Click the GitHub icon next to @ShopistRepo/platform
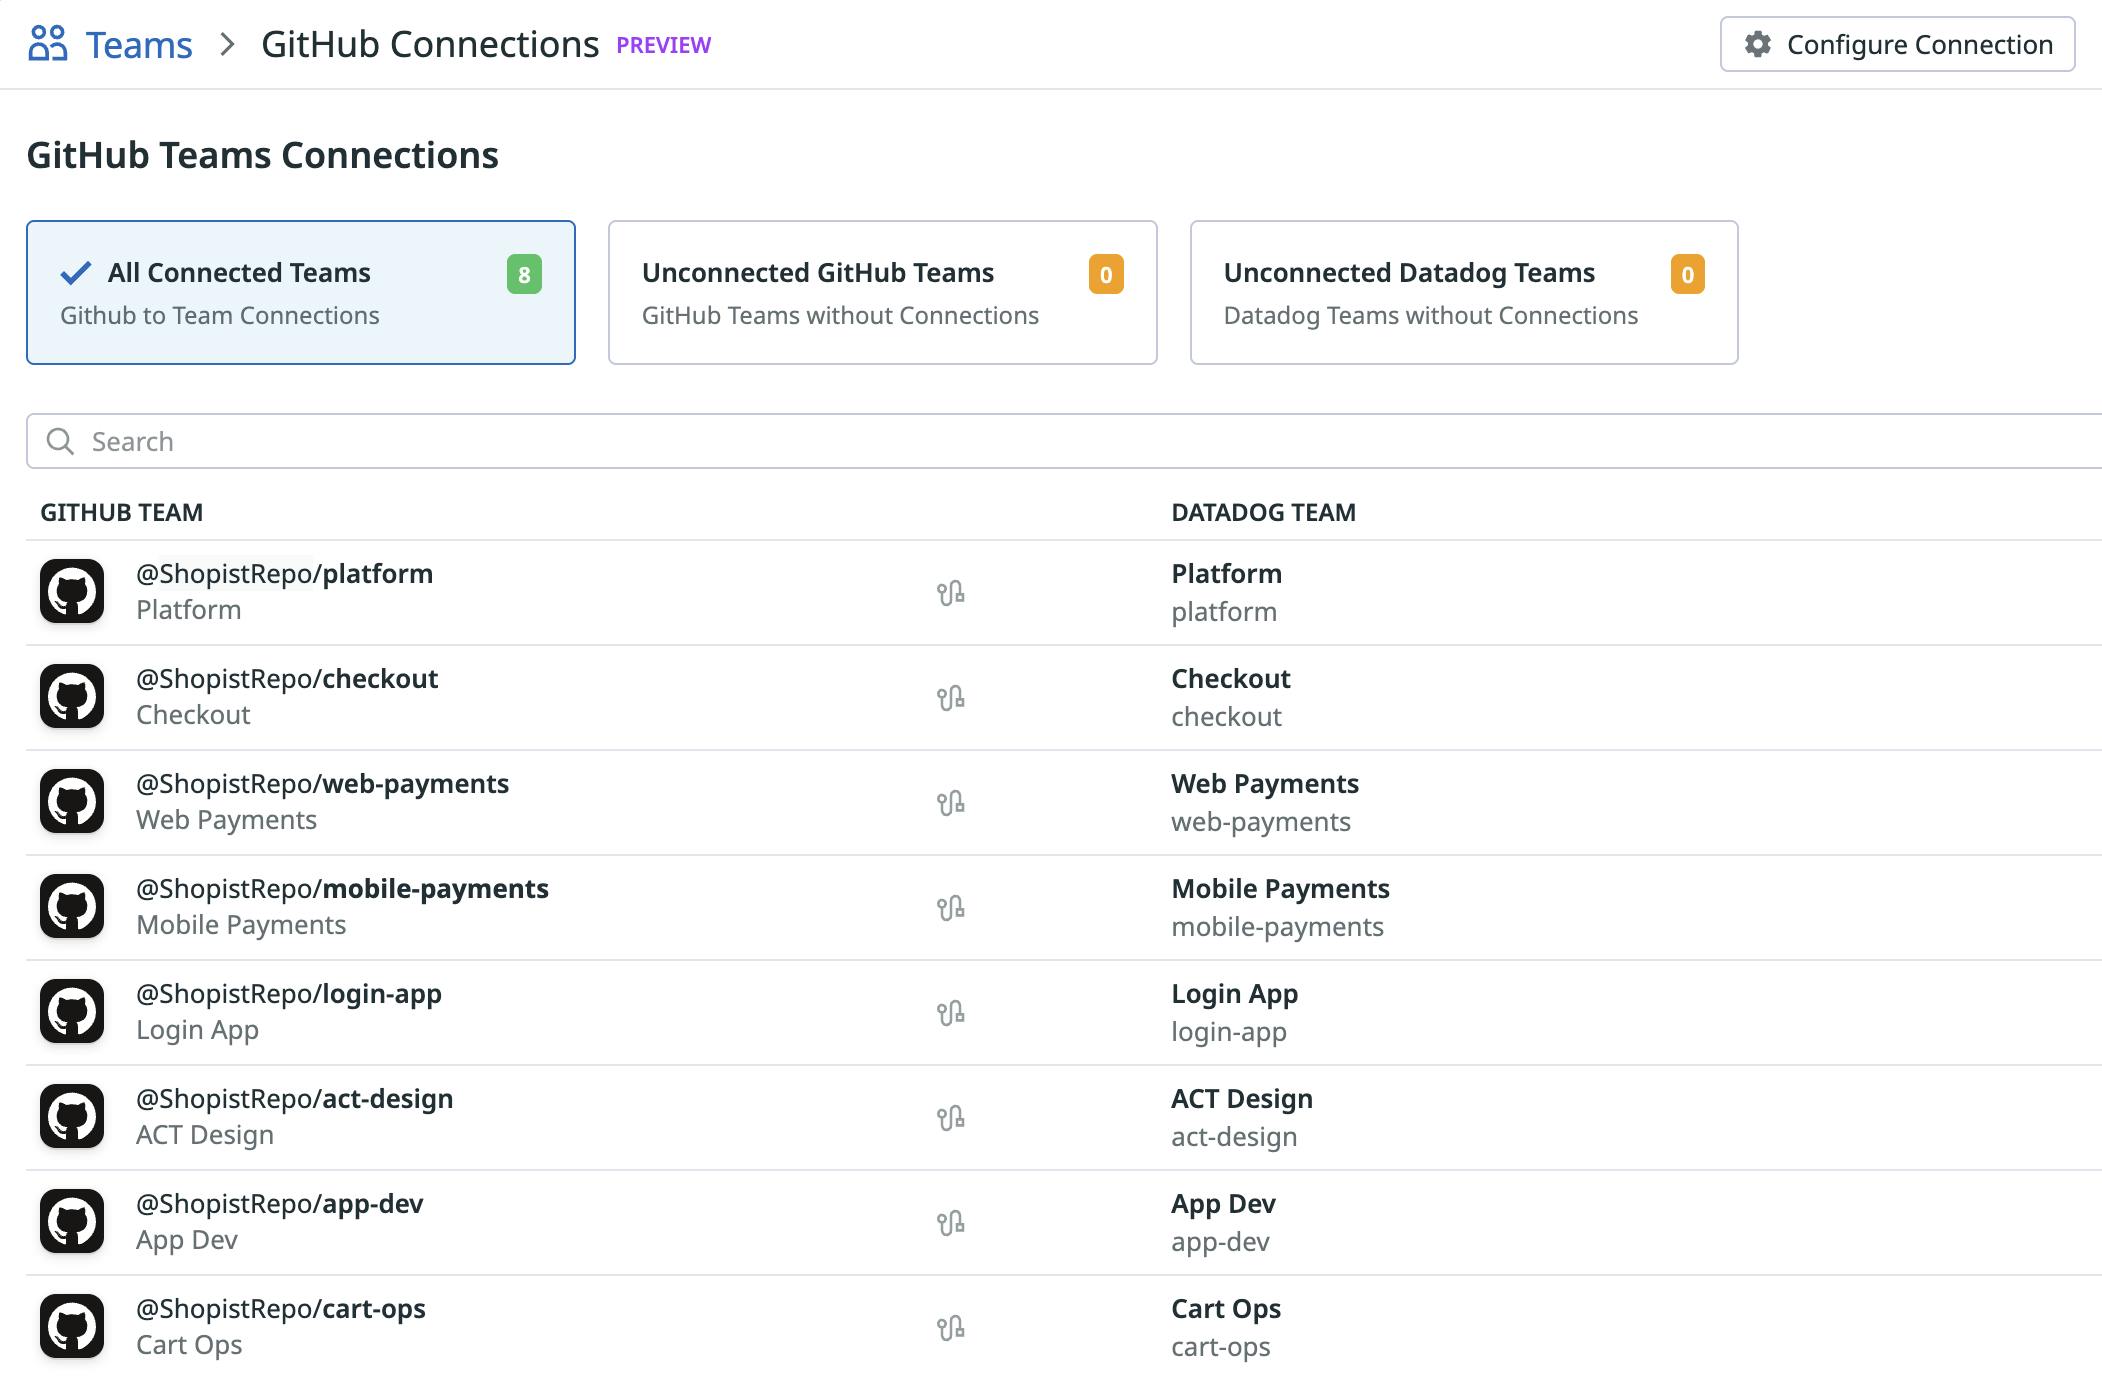Screen dimensions: 2102x1376 coord(73,590)
